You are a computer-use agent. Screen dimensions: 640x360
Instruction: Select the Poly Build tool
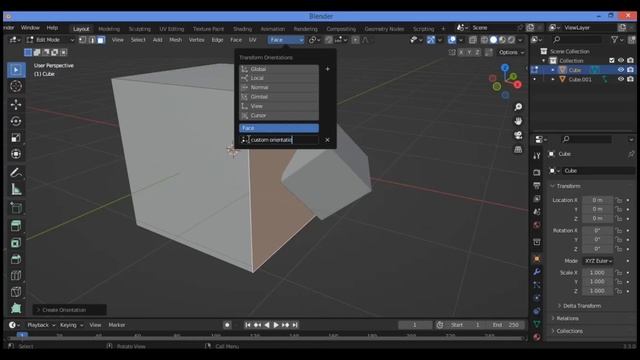point(16,308)
